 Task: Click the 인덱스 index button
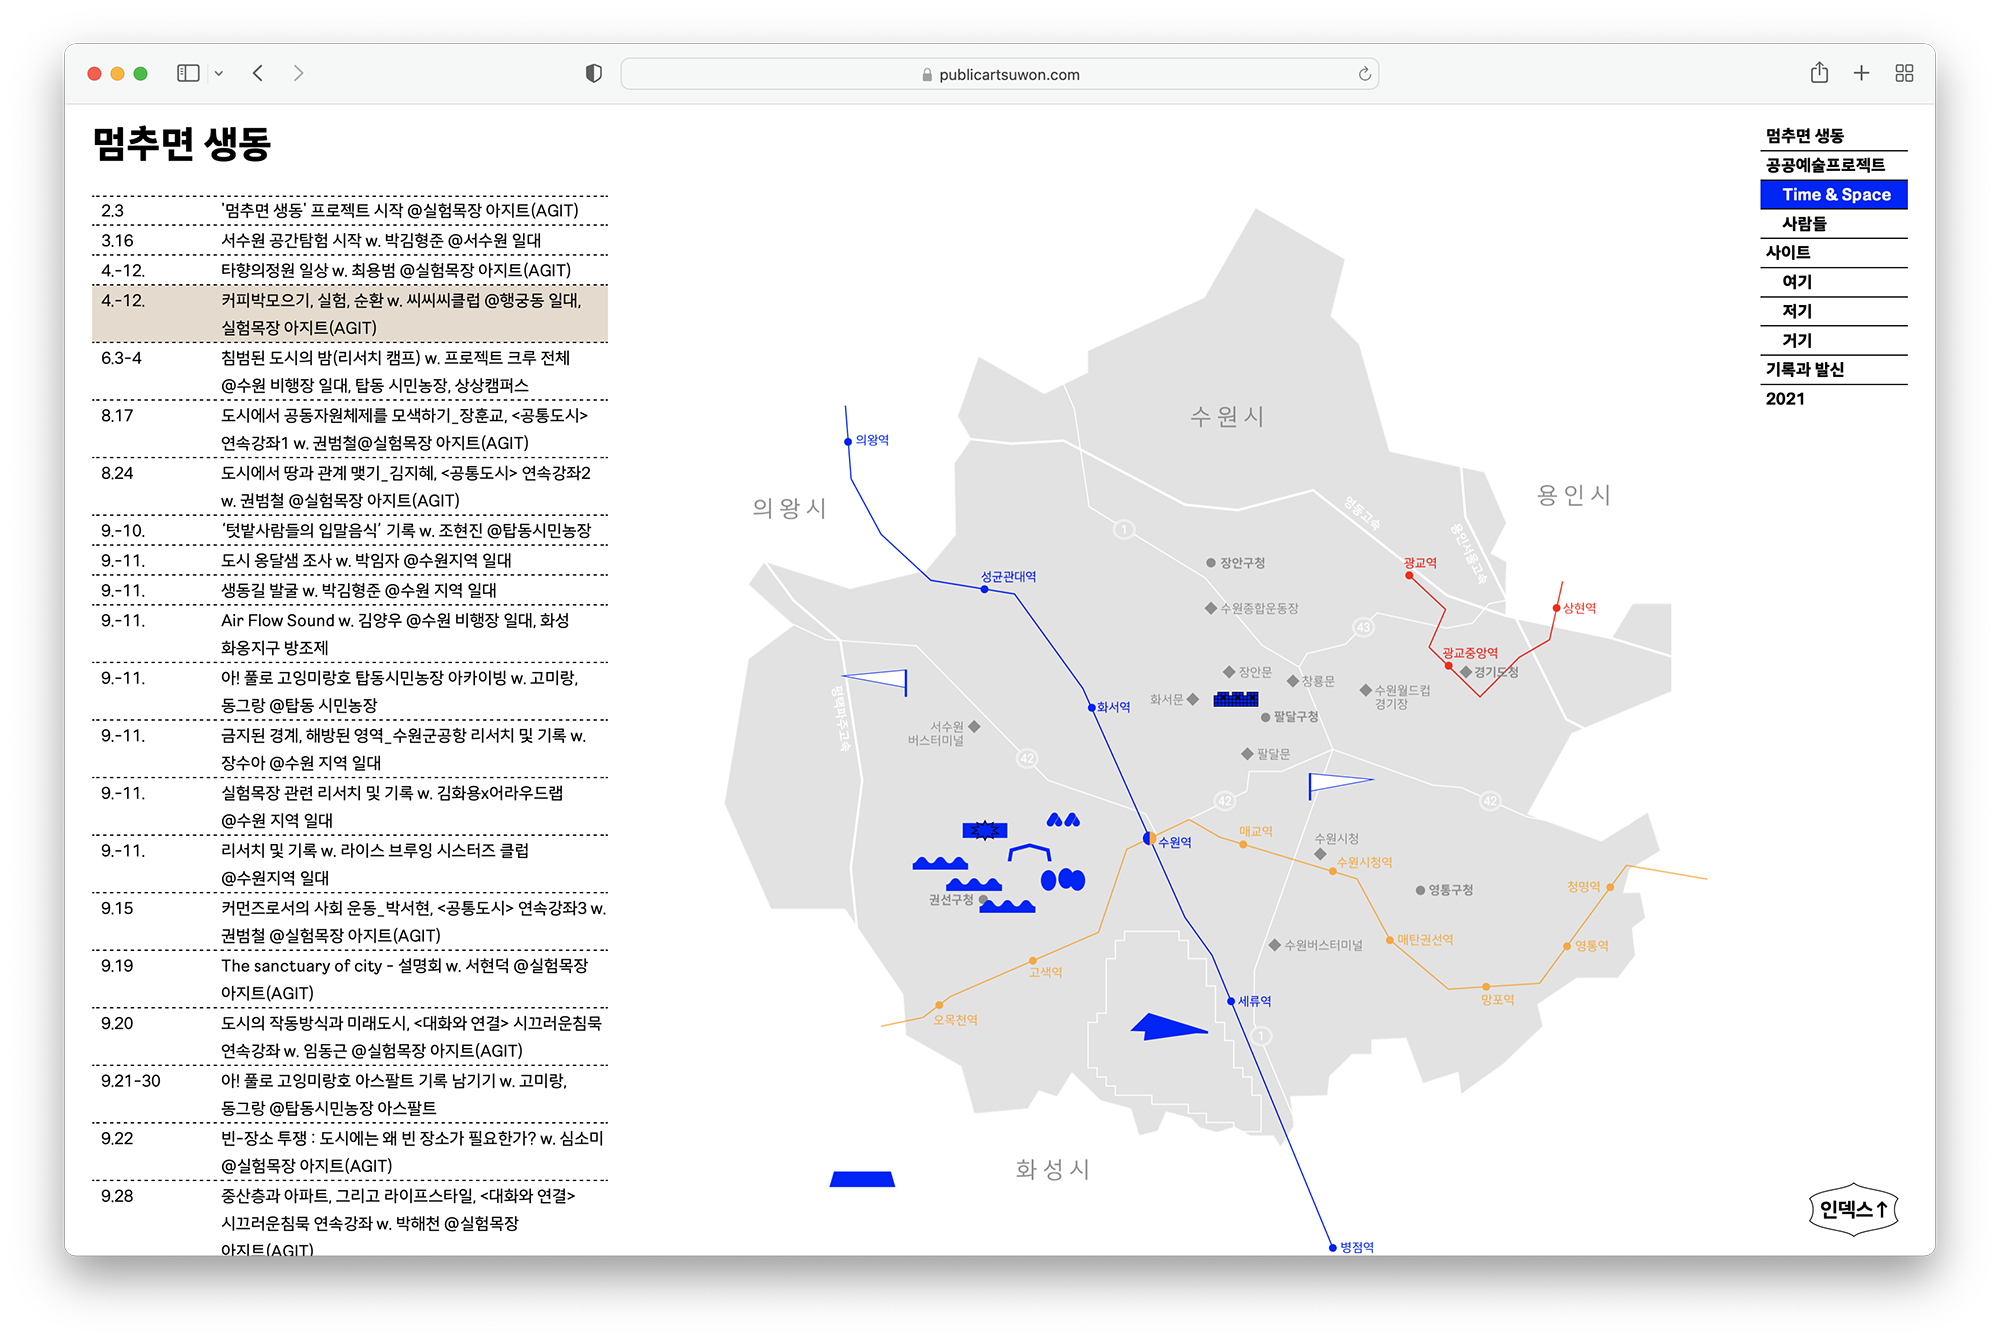pyautogui.click(x=1853, y=1210)
